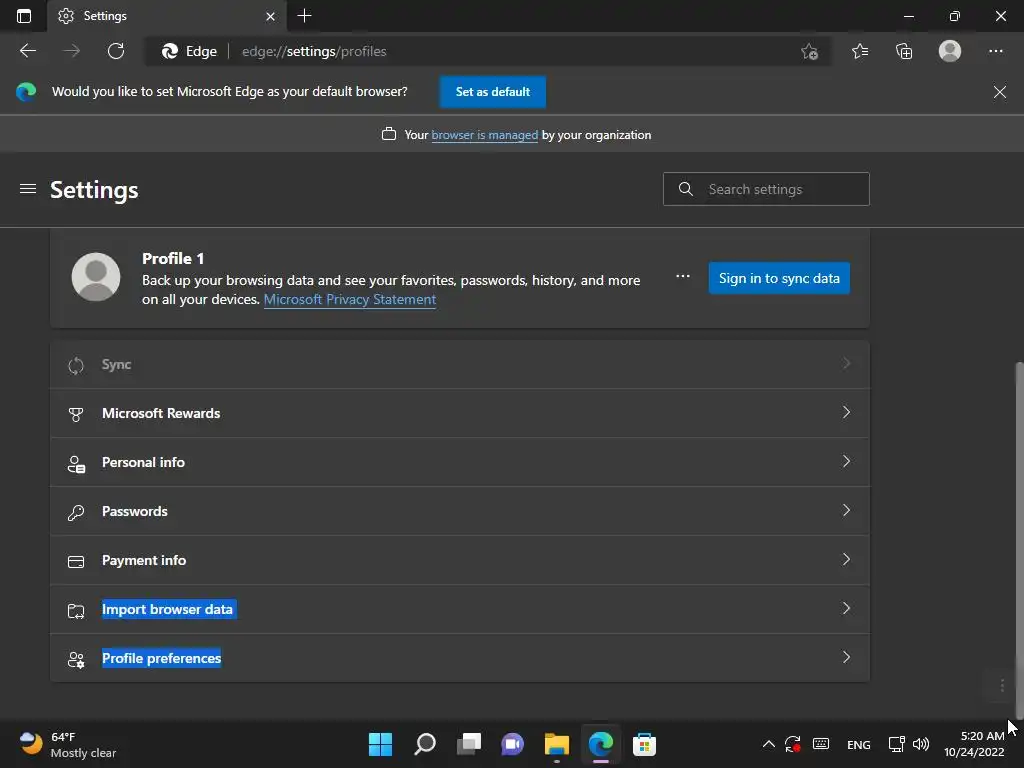Click Set as default button

pos(492,92)
